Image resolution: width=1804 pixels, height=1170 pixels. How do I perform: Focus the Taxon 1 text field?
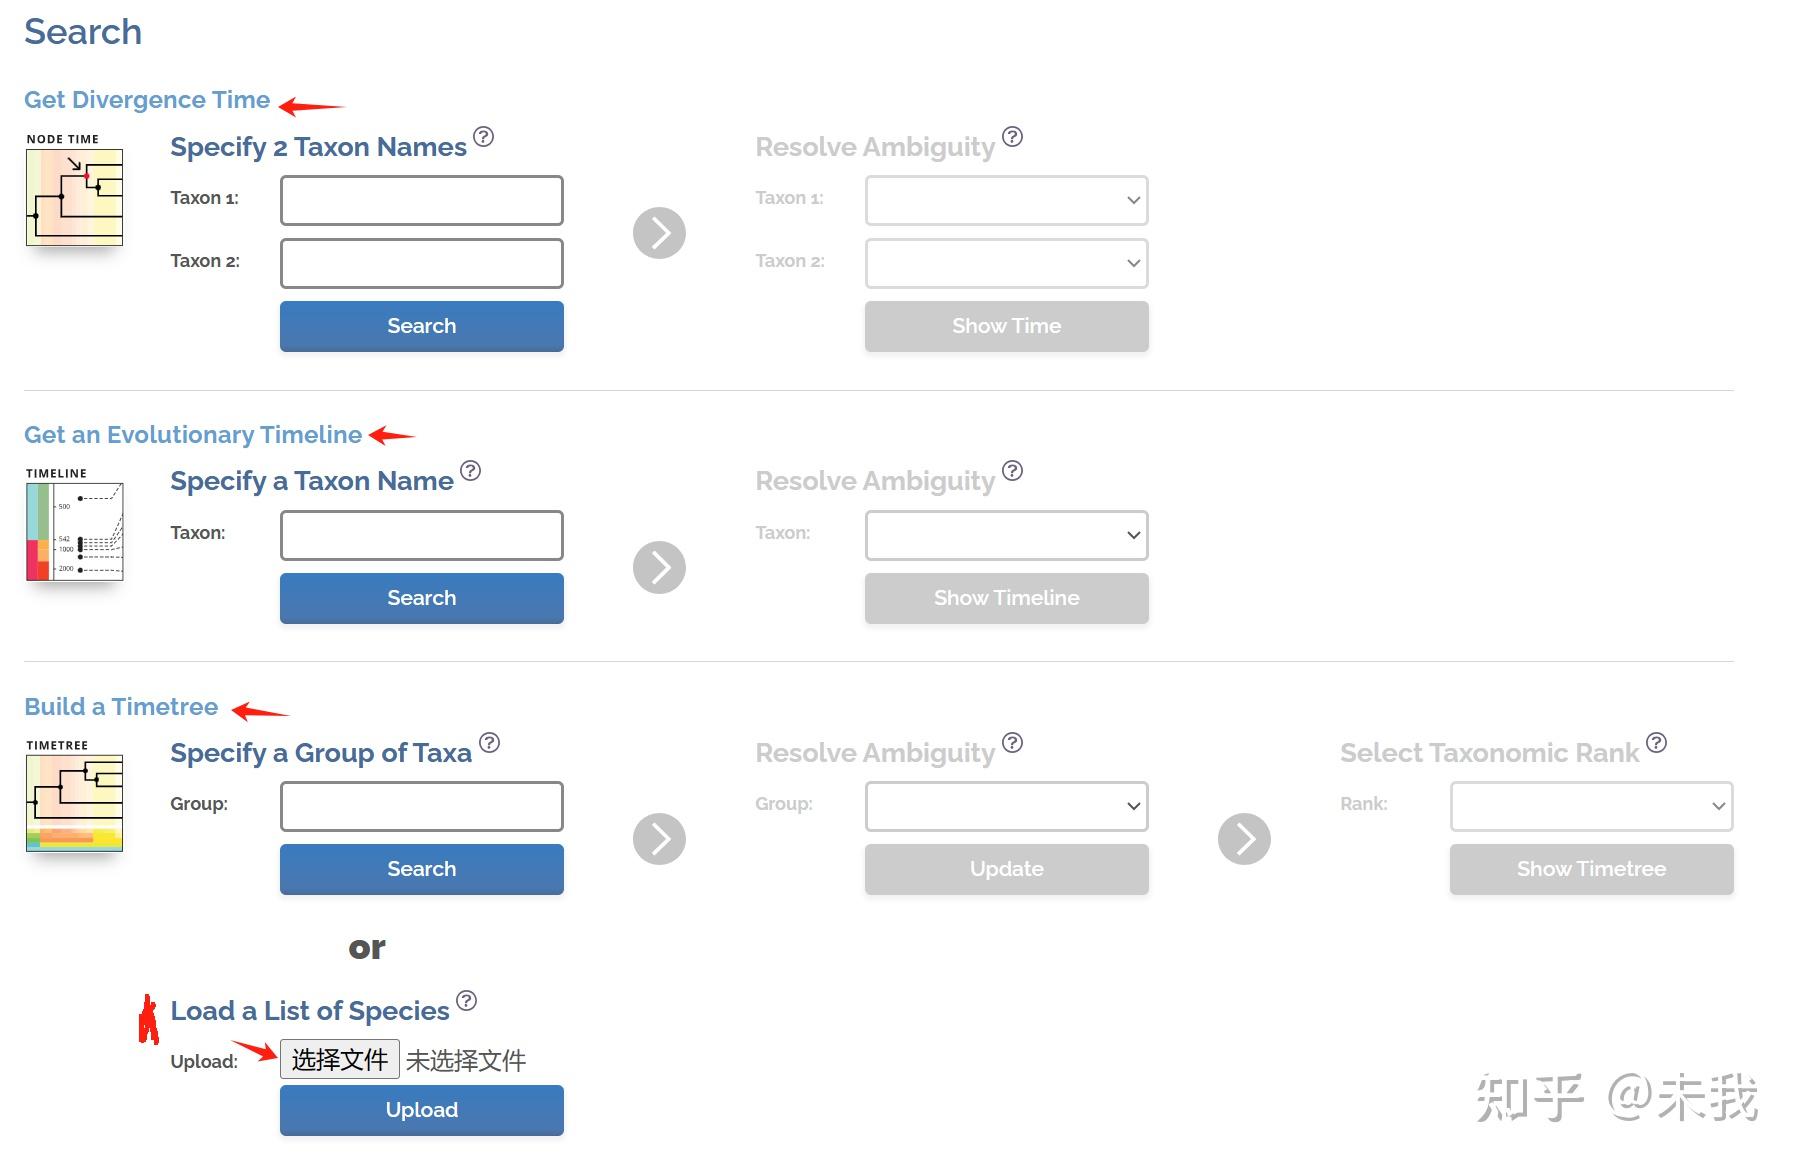pos(421,200)
